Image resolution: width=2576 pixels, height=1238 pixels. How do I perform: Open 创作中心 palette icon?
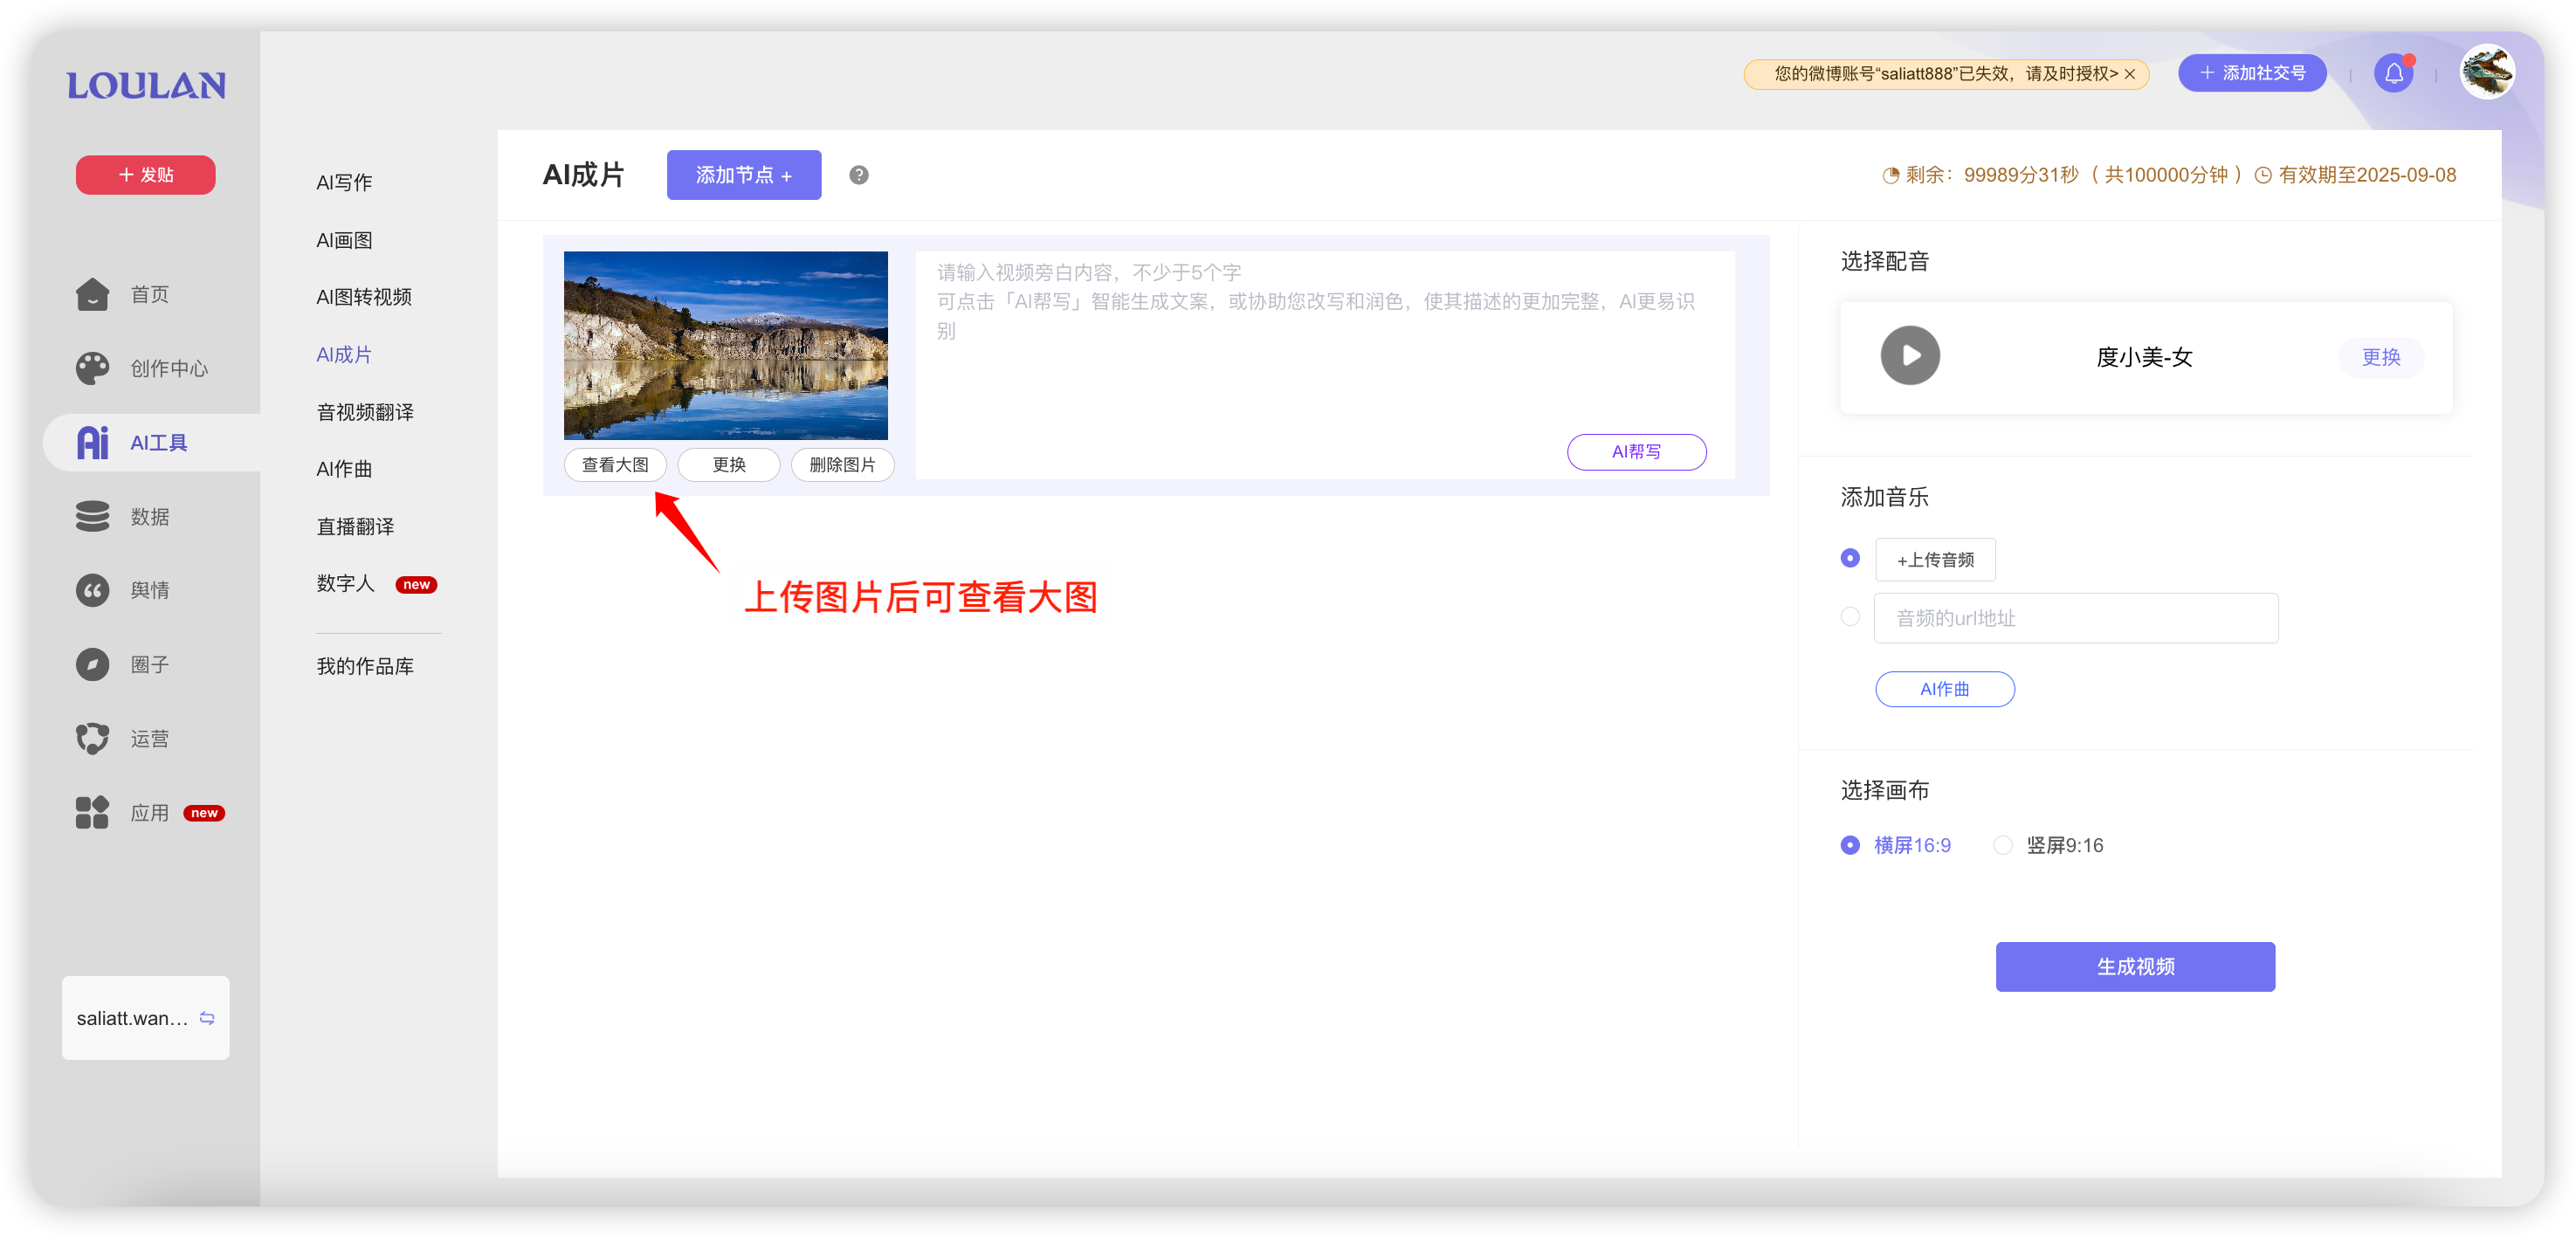(92, 368)
